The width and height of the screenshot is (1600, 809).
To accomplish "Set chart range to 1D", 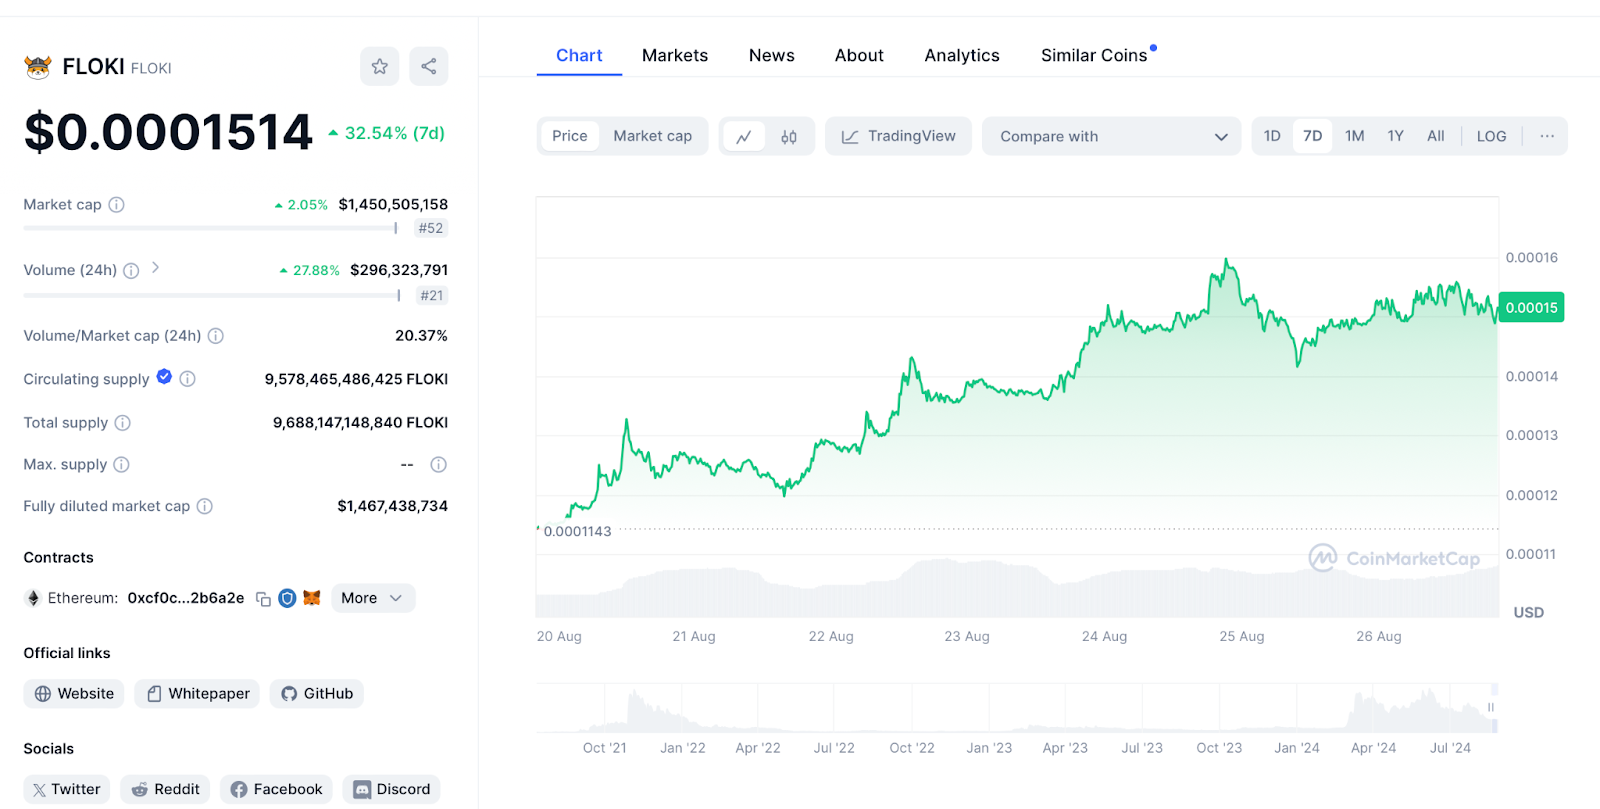I will click(x=1272, y=136).
